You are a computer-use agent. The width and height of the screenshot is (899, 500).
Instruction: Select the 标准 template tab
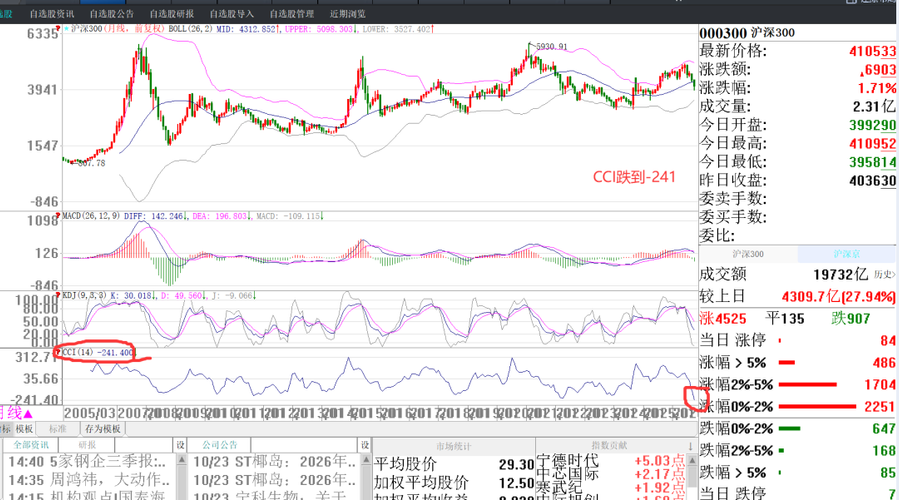tap(57, 429)
